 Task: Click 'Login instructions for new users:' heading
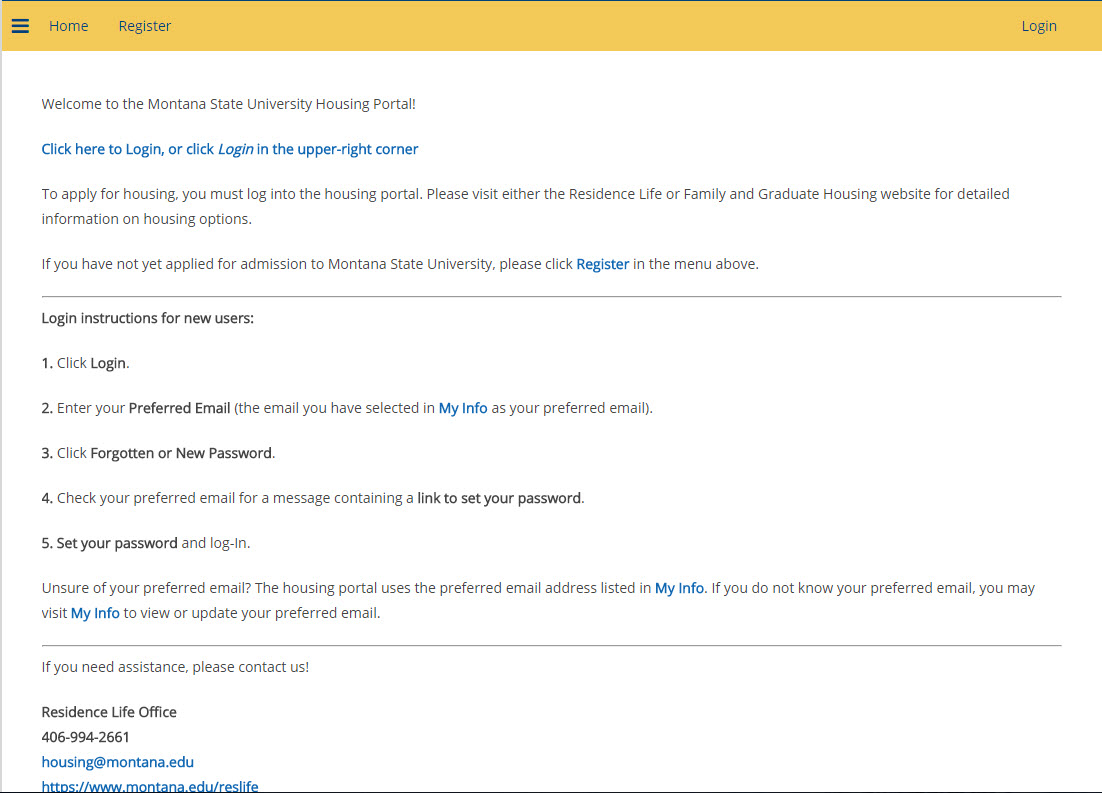tap(148, 318)
